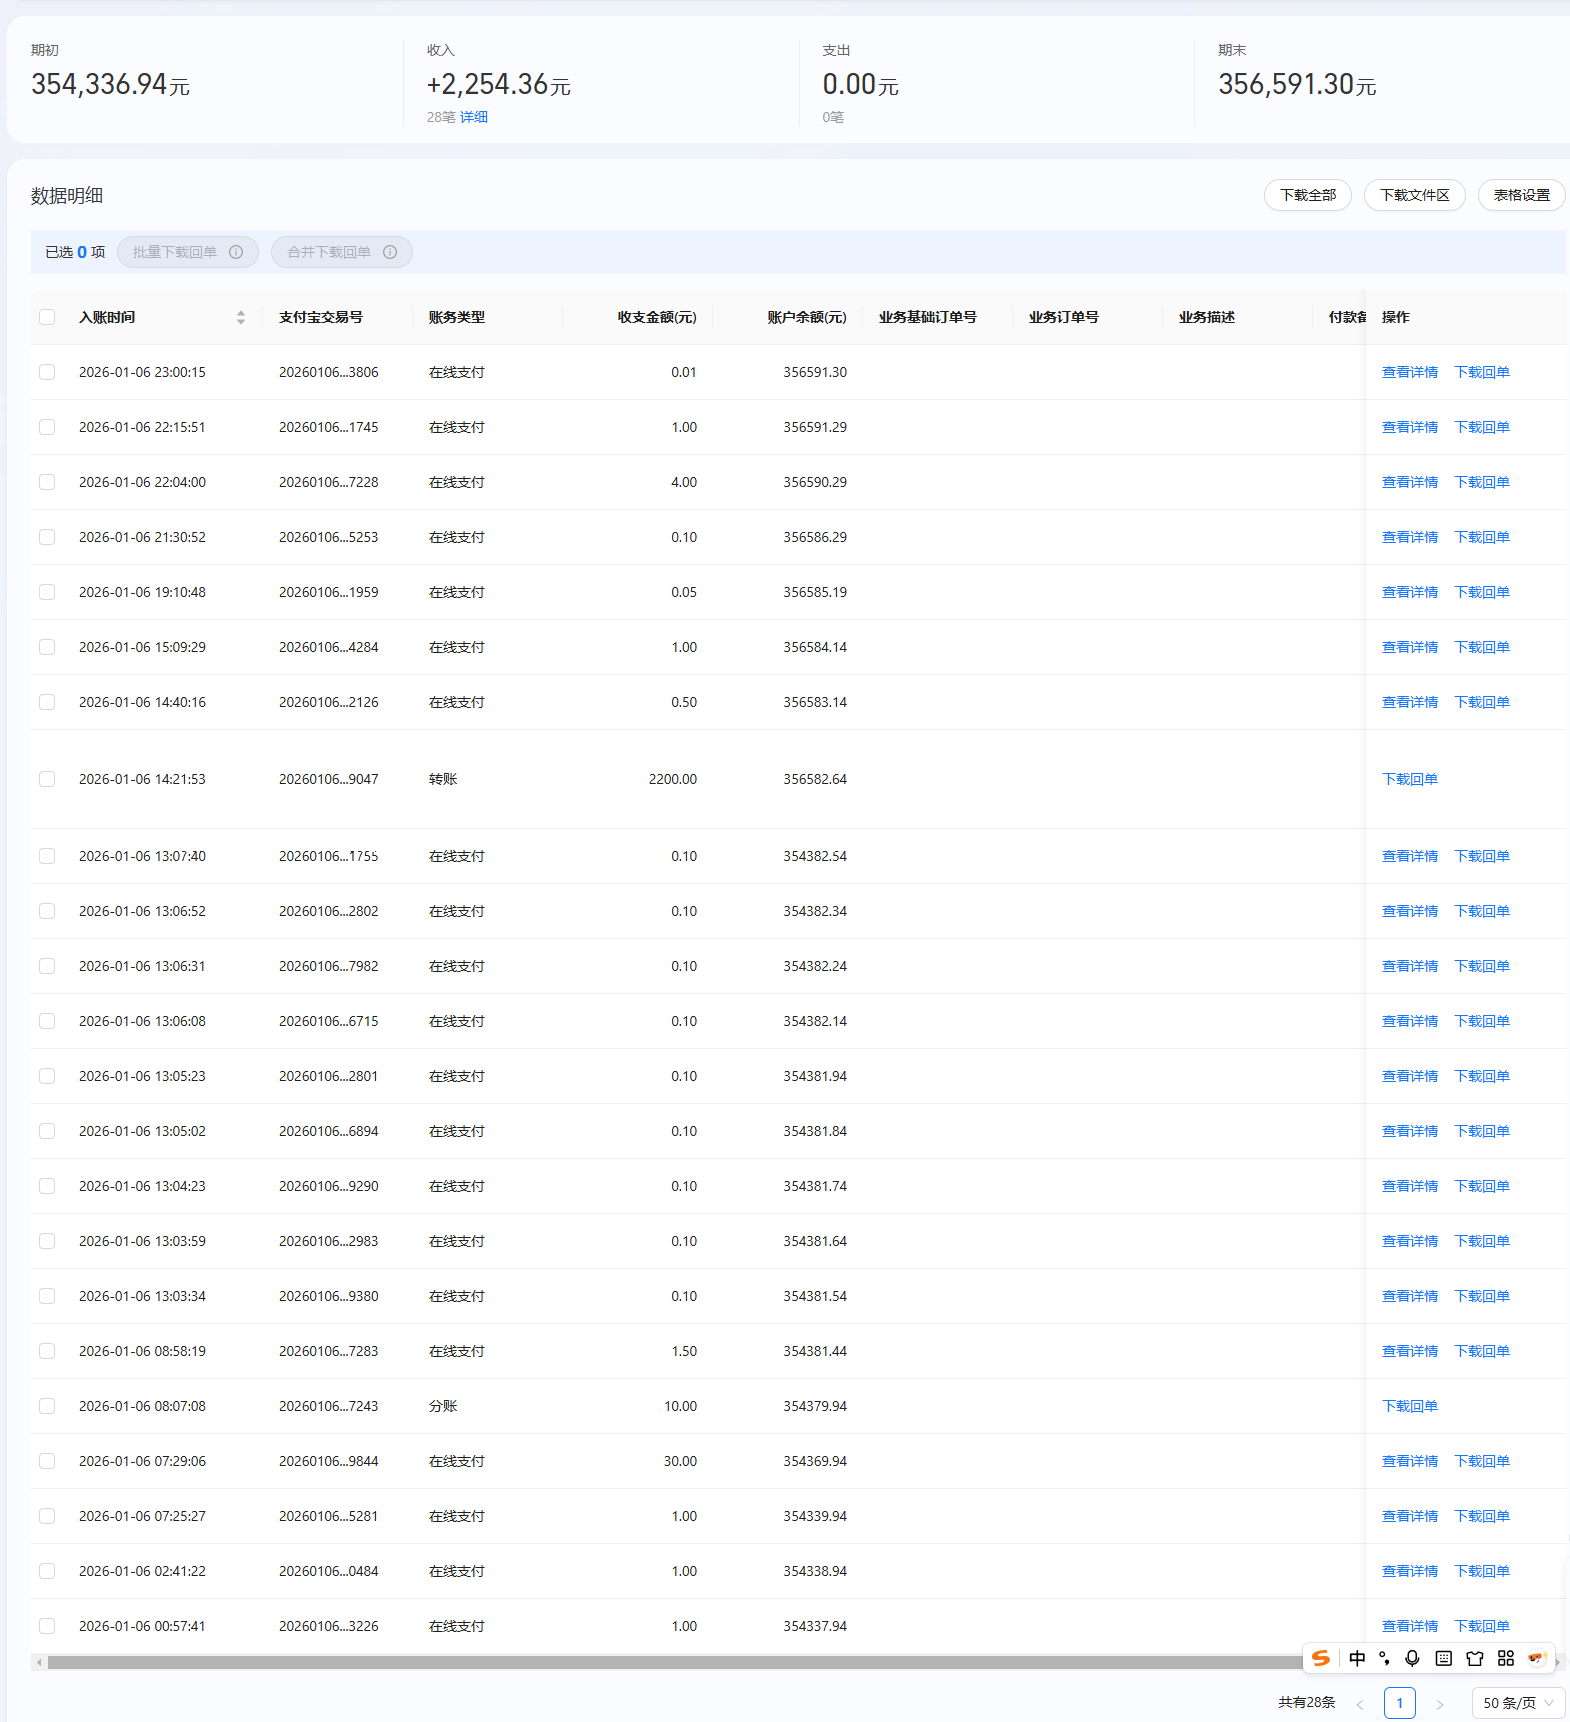1570x1722 pixels.
Task: Toggle the Sogou Chinese/English mode icon
Action: pos(1357,1658)
